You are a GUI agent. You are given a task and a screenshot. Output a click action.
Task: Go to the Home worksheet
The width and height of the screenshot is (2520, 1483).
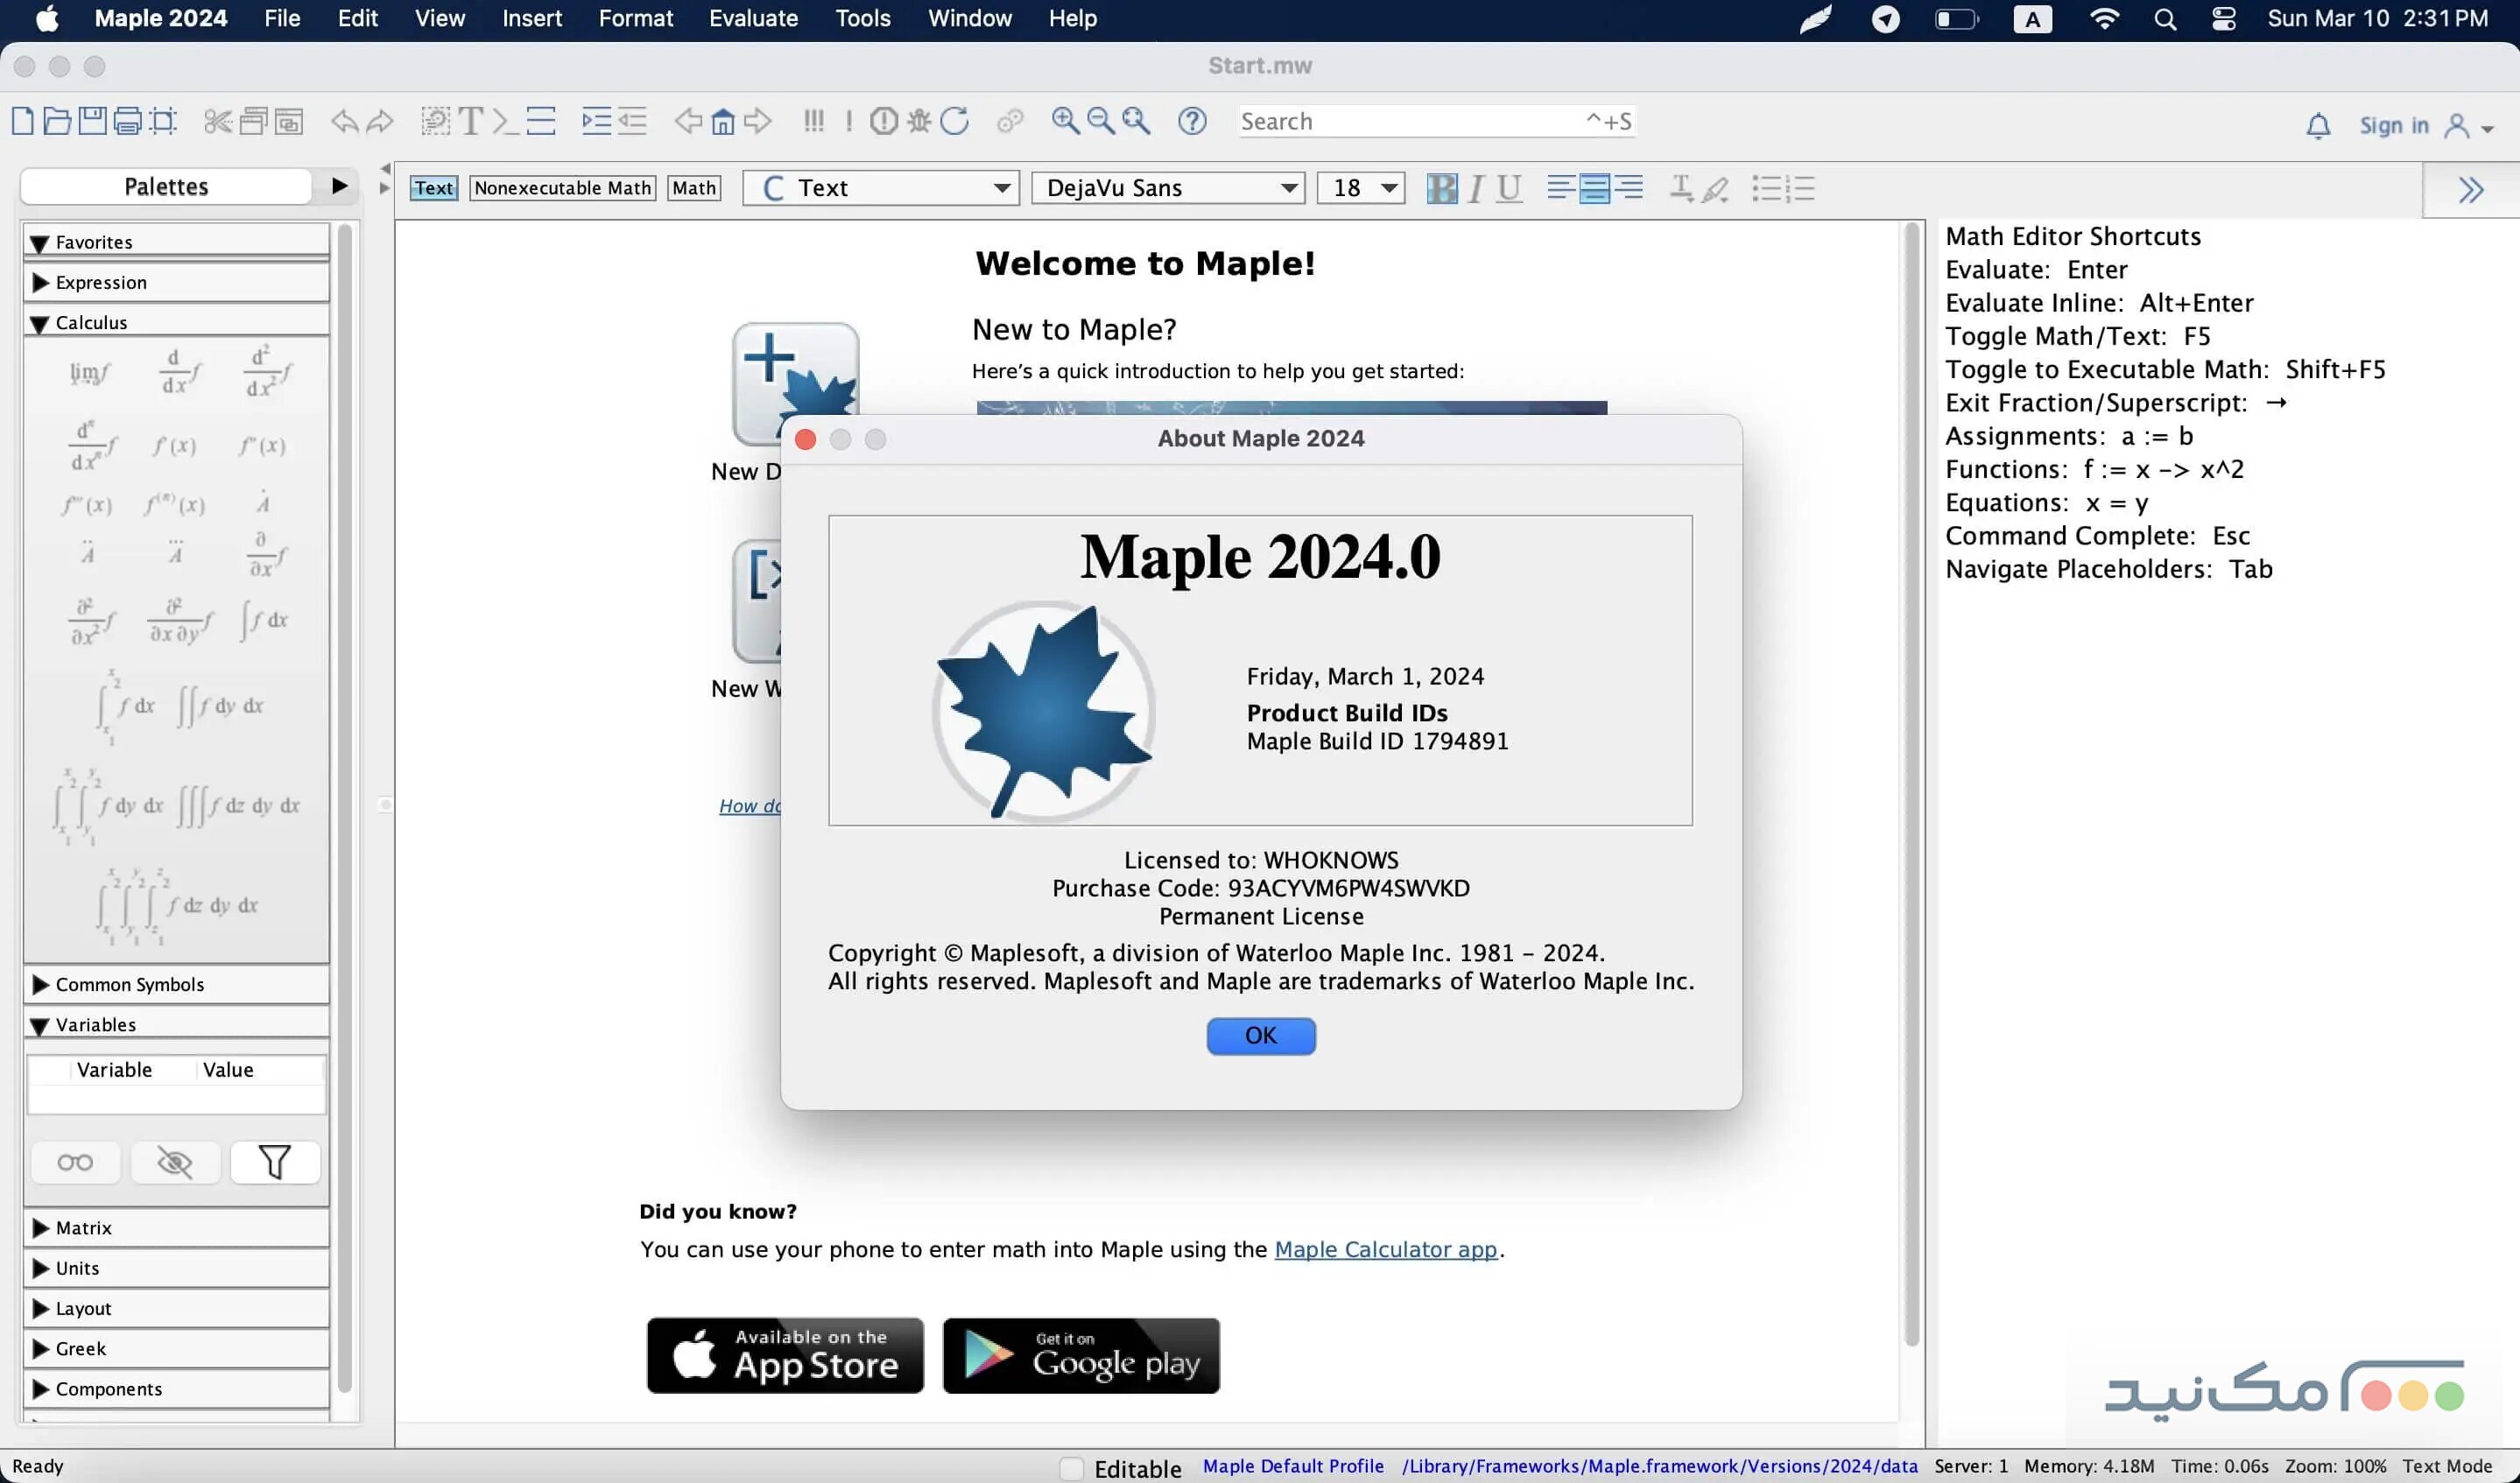click(x=722, y=120)
